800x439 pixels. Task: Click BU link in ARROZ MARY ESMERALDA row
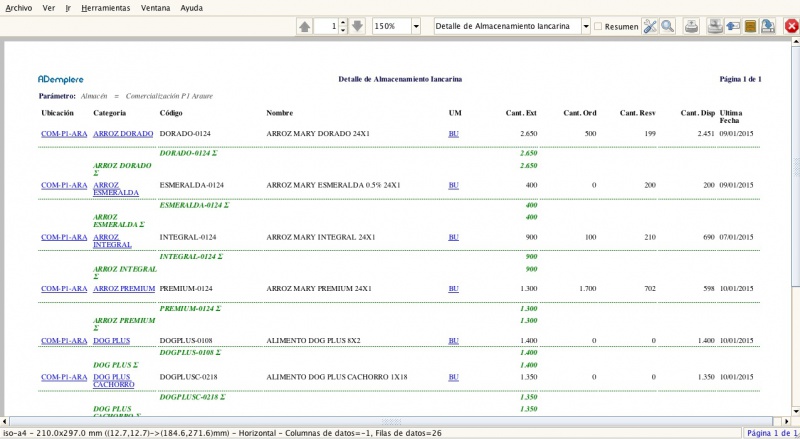tap(454, 185)
